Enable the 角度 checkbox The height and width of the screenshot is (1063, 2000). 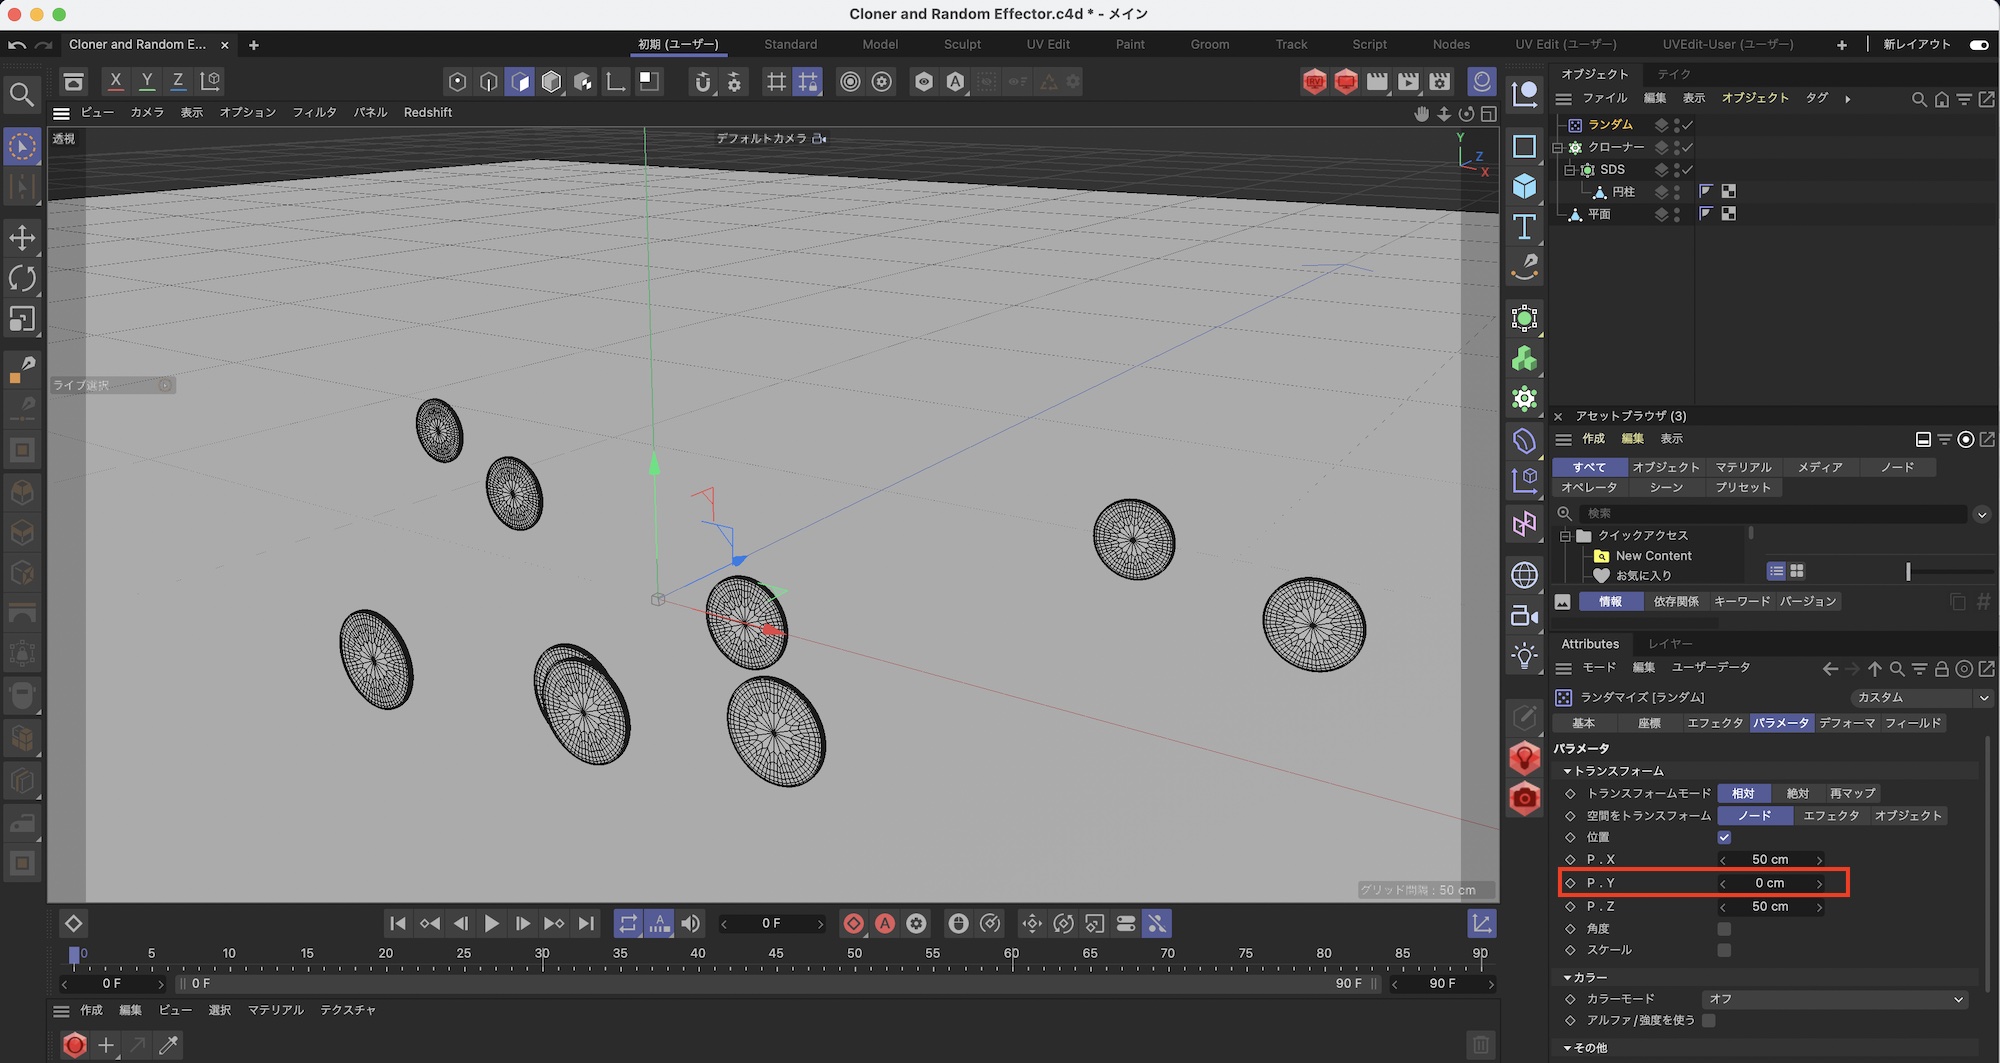(1724, 929)
